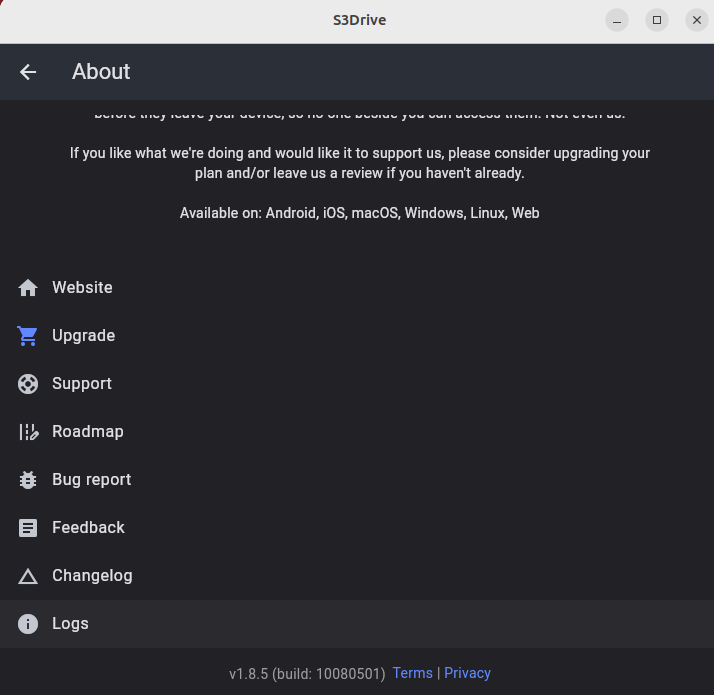Viewport: 714px width, 695px height.
Task: Open the Feedback entry
Action: pos(357,528)
